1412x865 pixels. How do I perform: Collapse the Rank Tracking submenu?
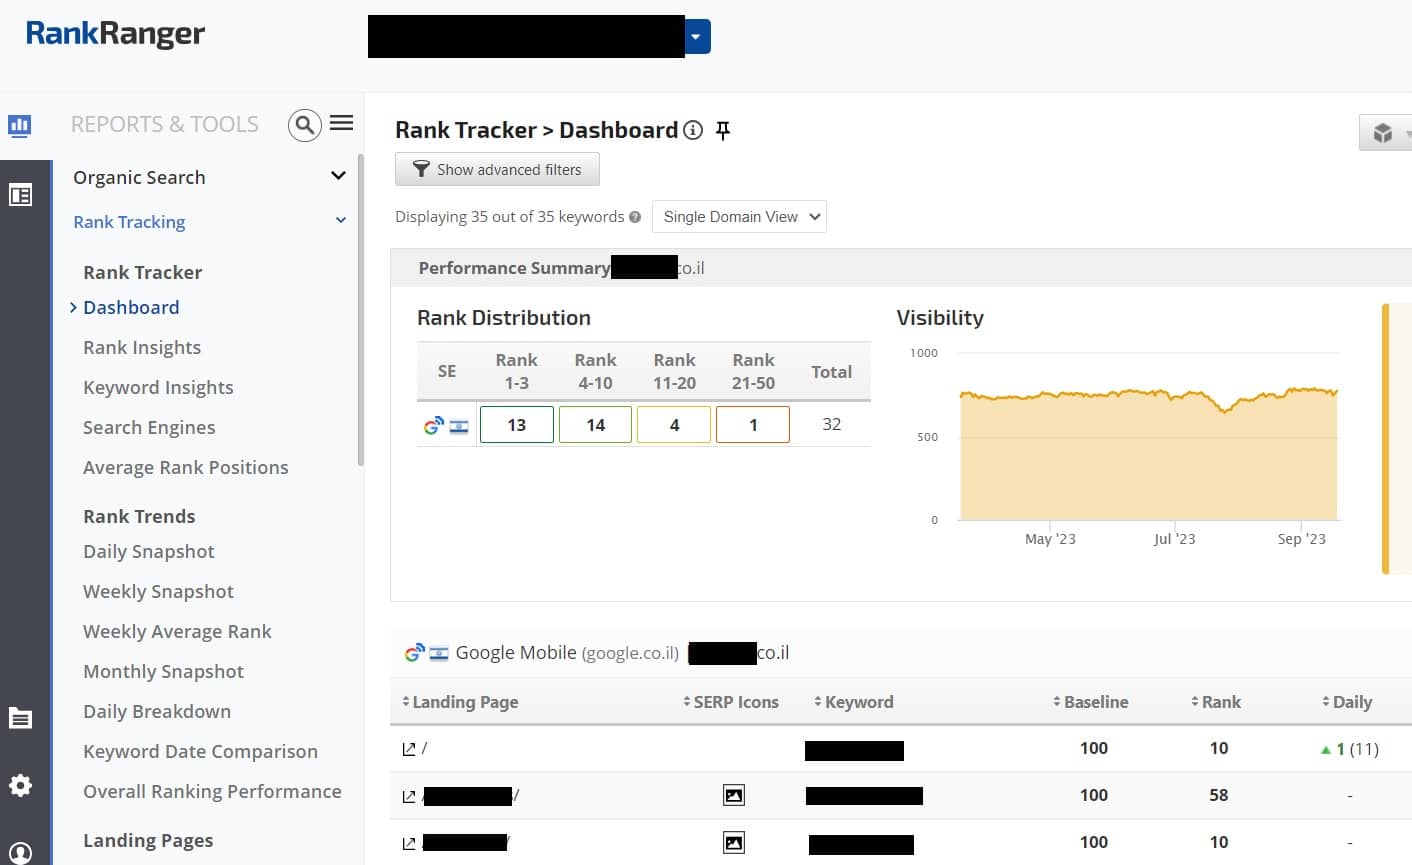[x=340, y=221]
